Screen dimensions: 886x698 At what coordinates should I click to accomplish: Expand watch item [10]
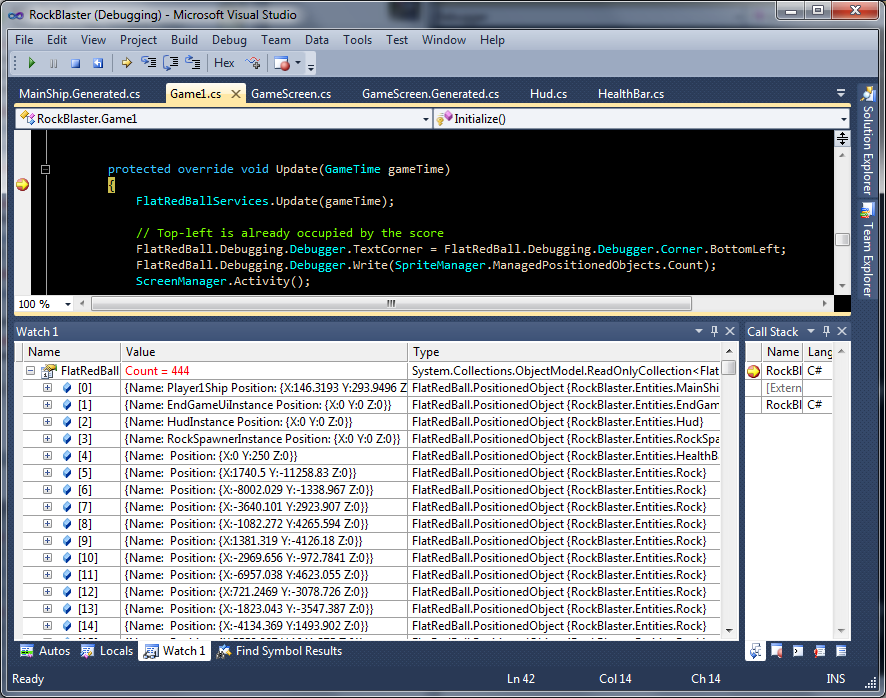point(47,557)
